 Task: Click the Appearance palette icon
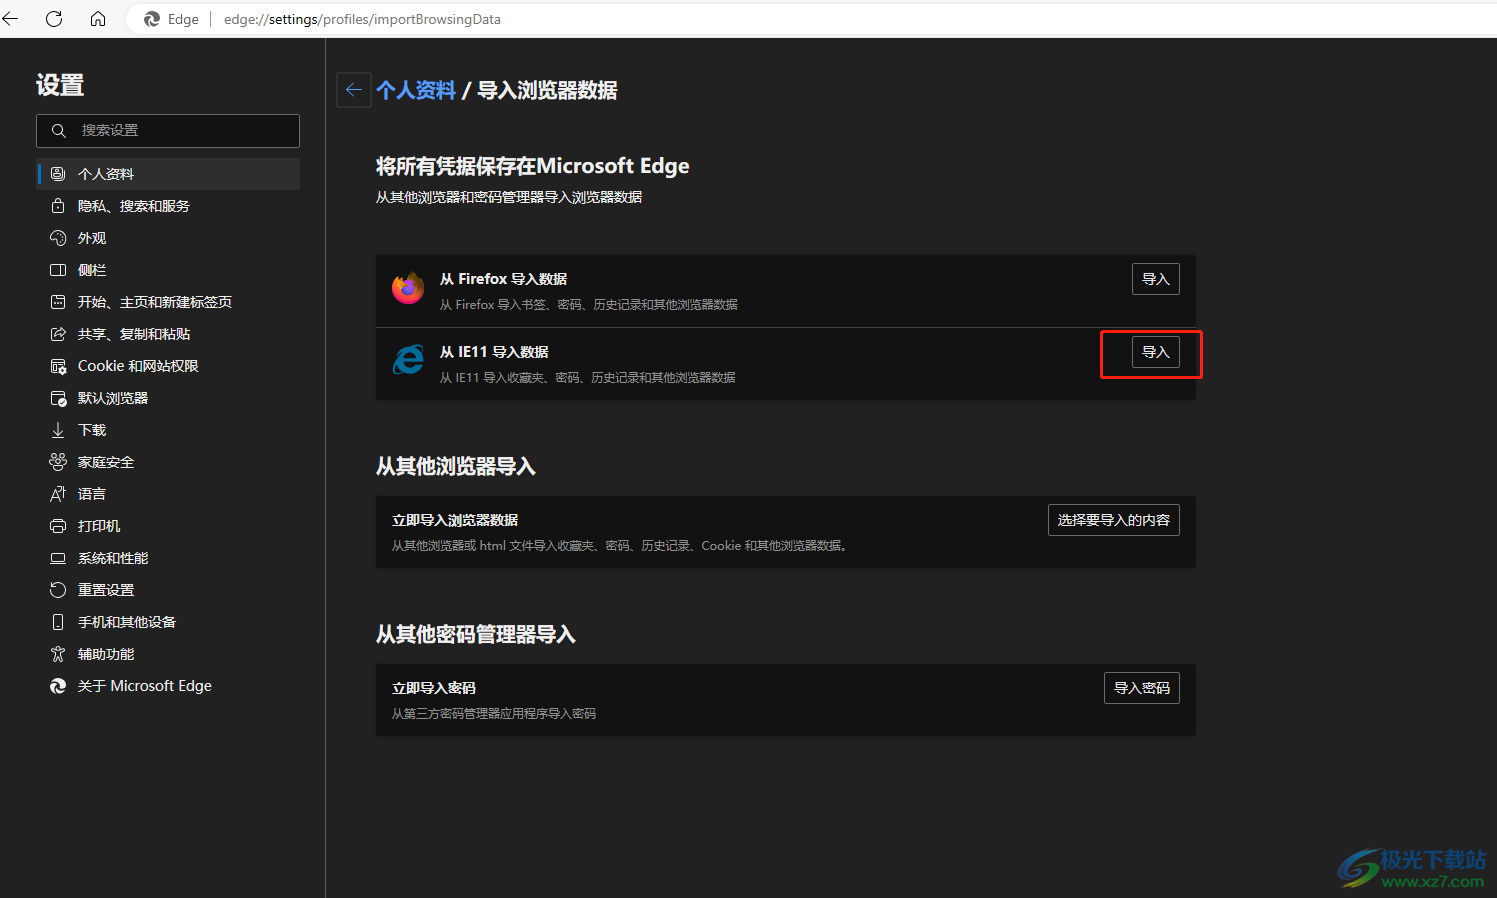pos(58,238)
